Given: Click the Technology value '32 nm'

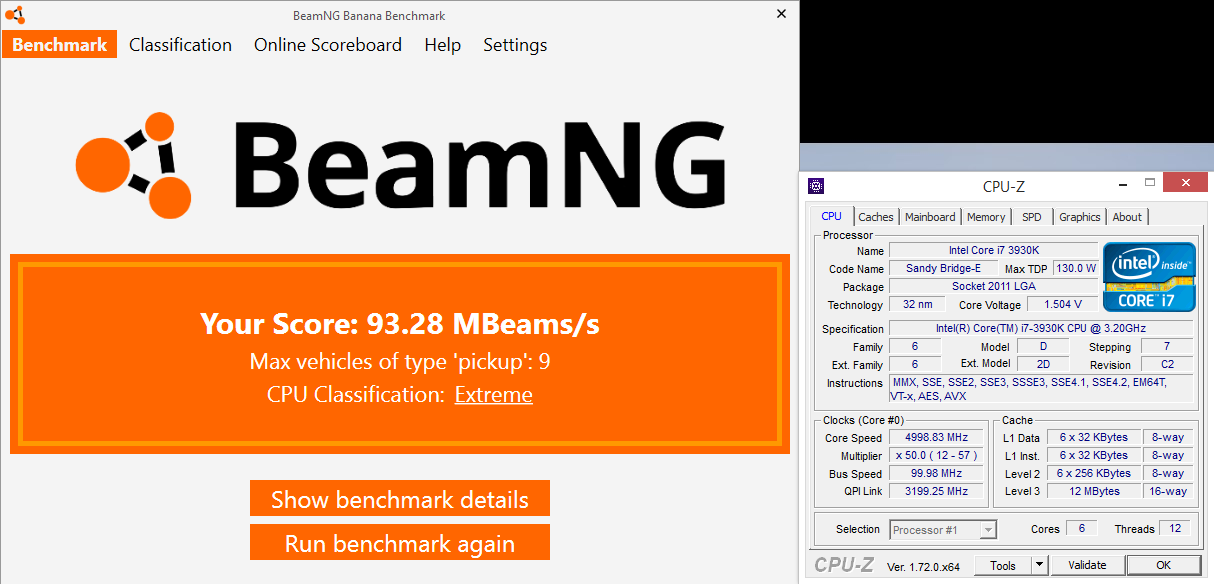Looking at the screenshot, I should (x=916, y=304).
